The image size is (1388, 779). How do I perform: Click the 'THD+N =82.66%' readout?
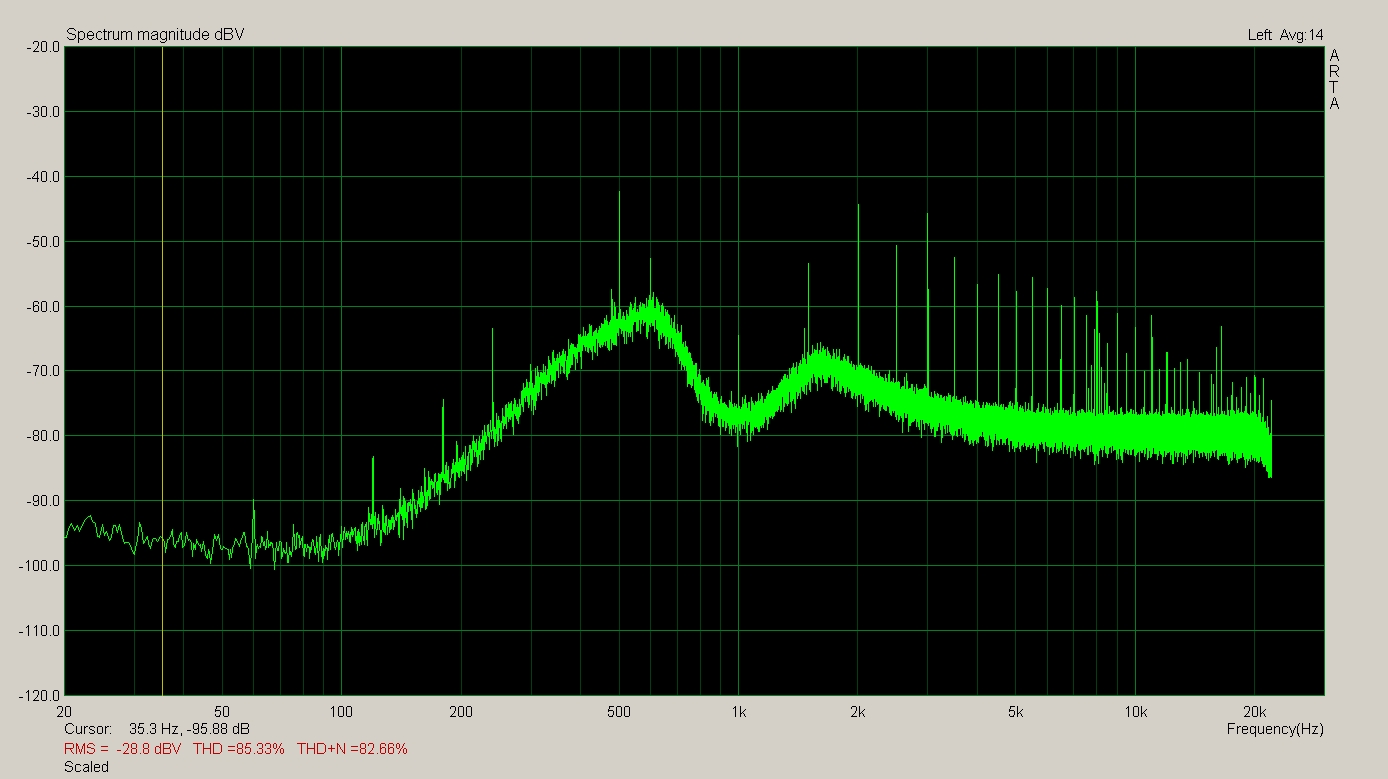tap(352, 748)
